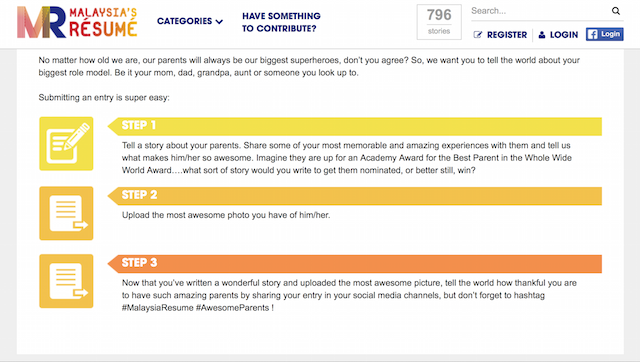Click the 796 stories counter box
Screen dimensions: 640x362
click(x=439, y=22)
